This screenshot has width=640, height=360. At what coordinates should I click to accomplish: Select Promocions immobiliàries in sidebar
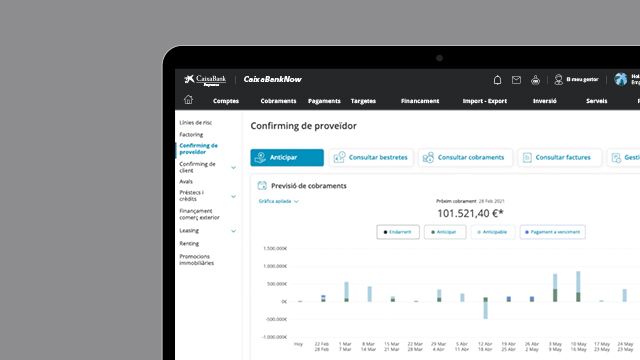(x=196, y=260)
